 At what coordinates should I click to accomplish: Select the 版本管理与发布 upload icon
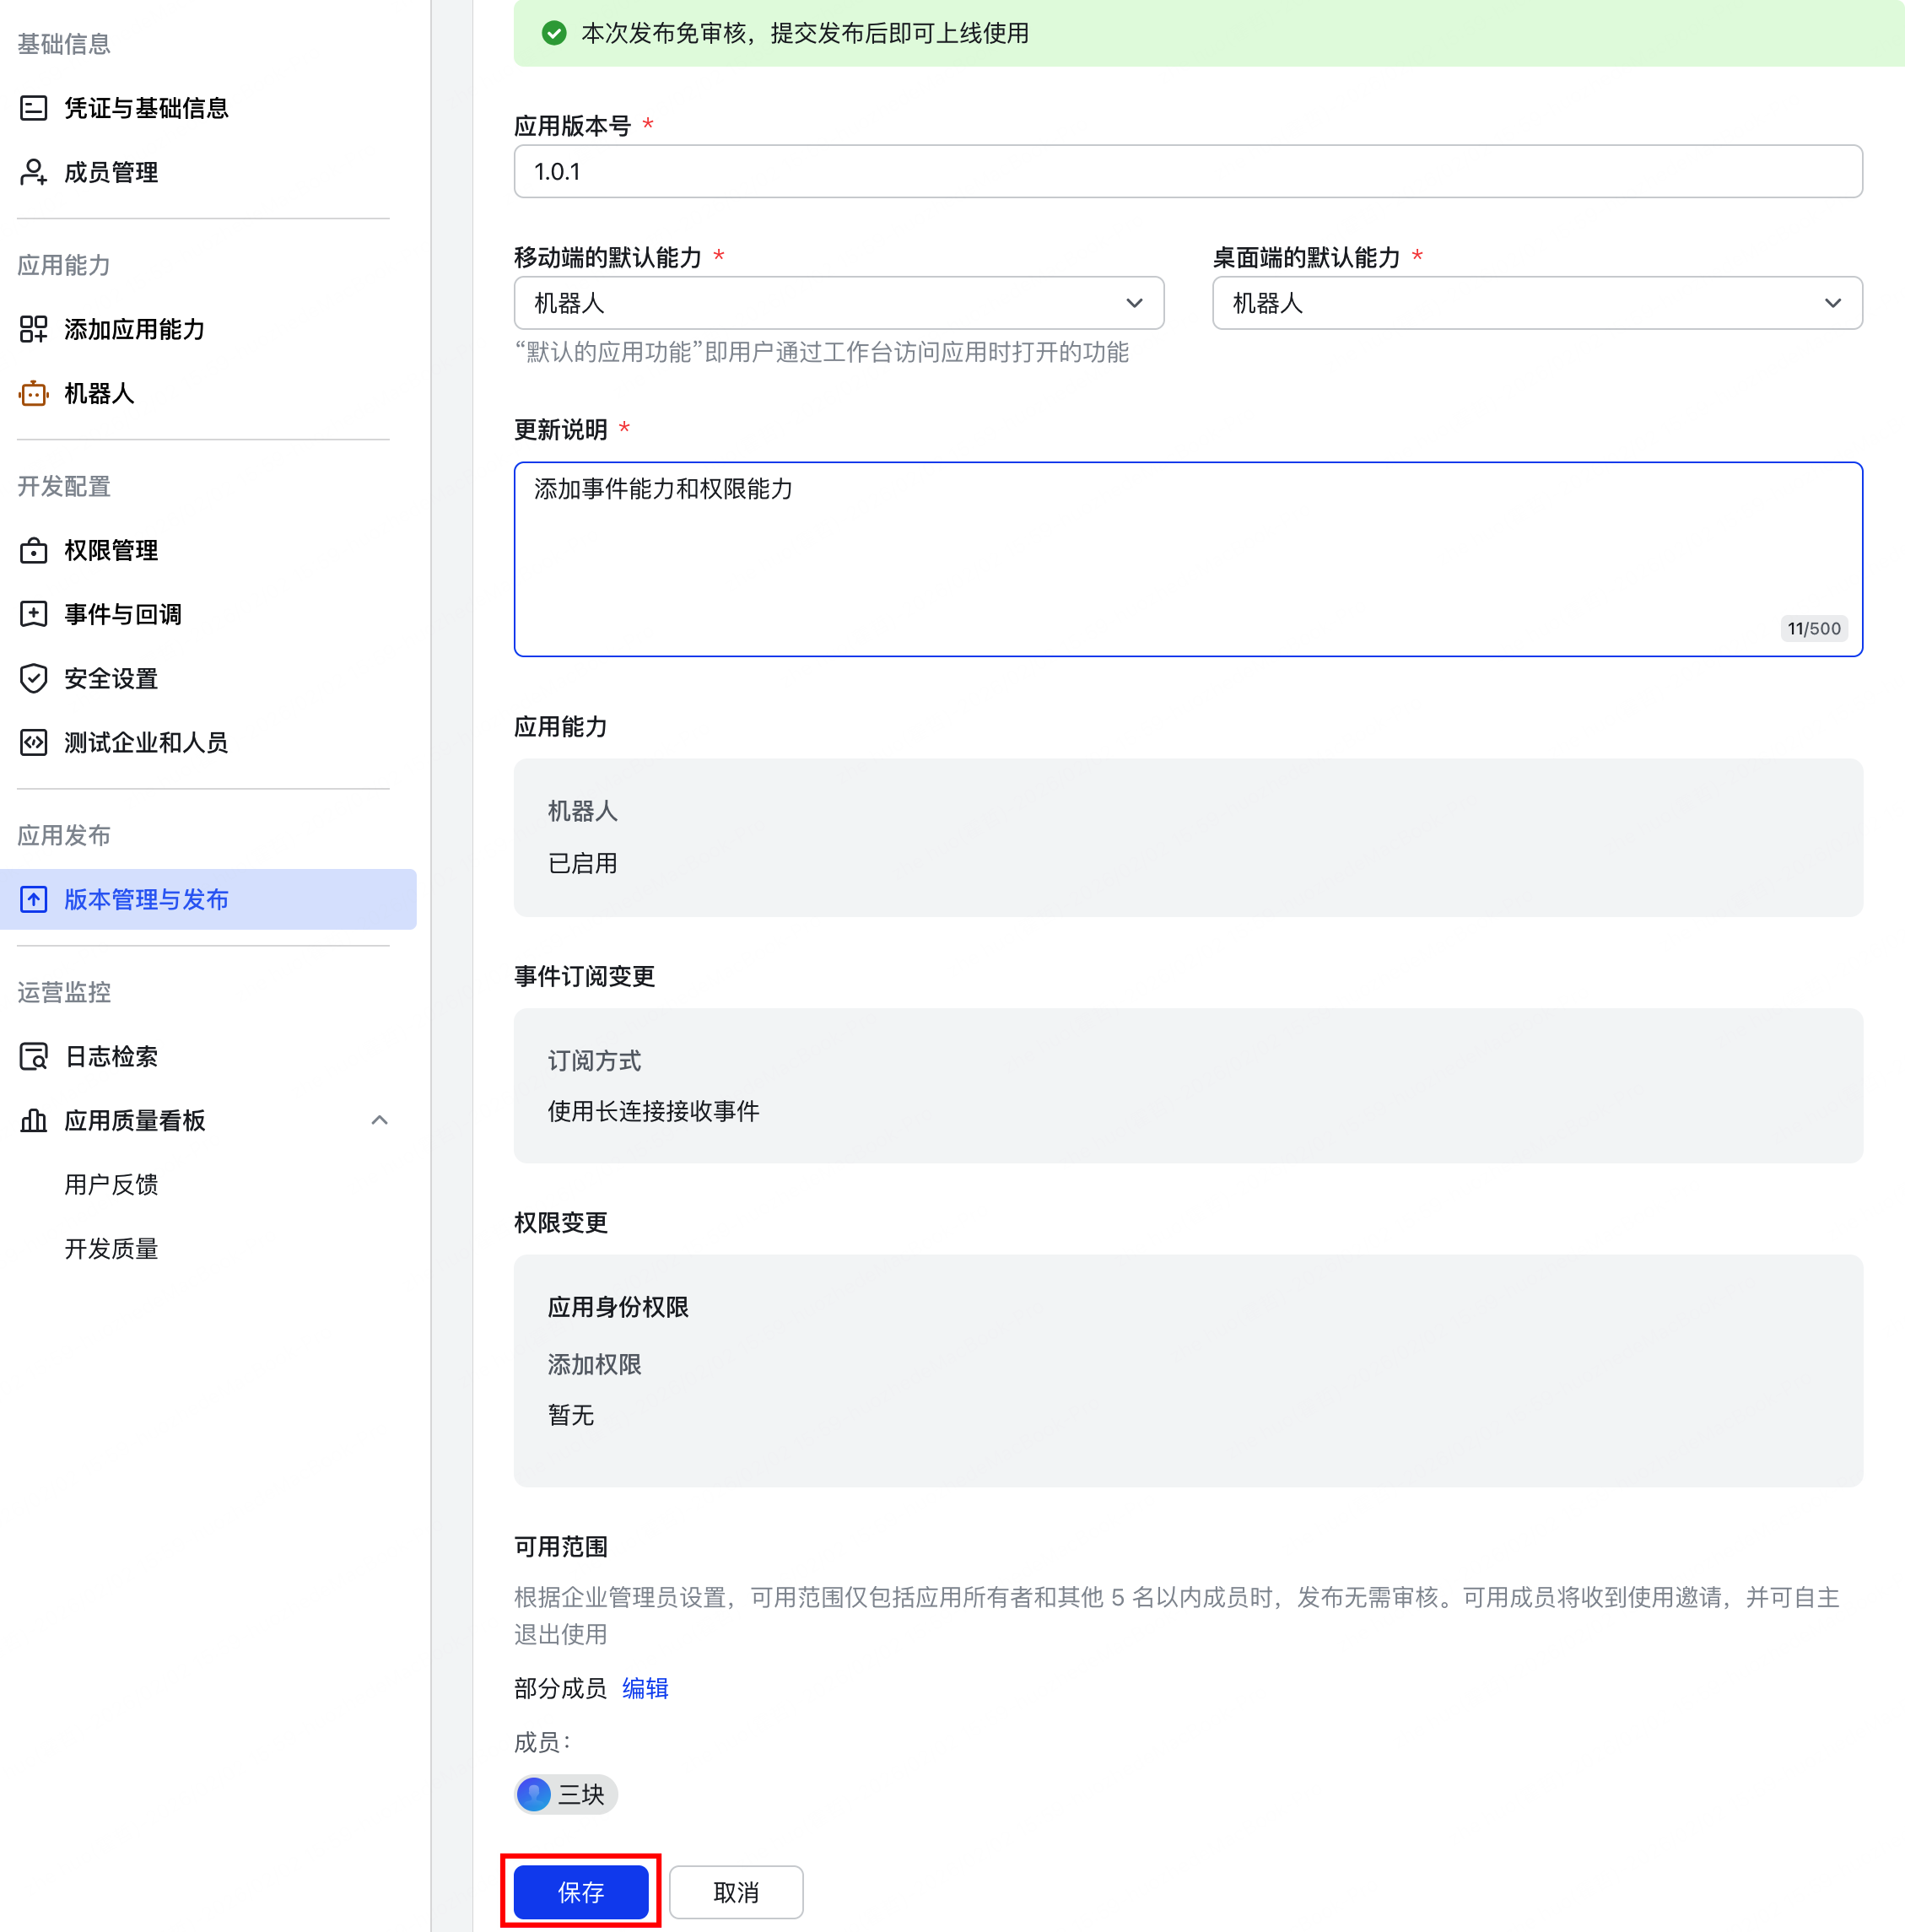(33, 899)
